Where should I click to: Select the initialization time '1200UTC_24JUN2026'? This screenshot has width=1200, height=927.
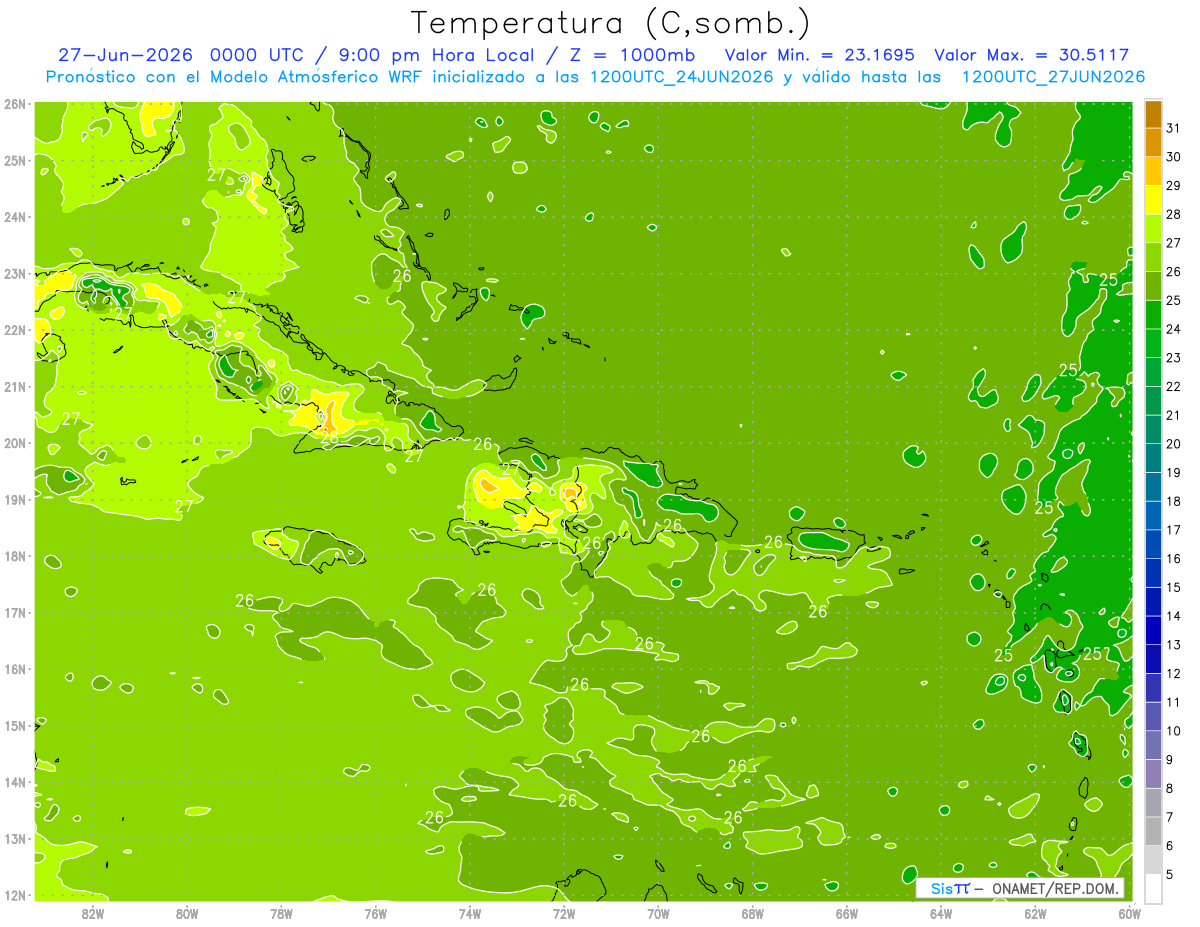point(681,77)
